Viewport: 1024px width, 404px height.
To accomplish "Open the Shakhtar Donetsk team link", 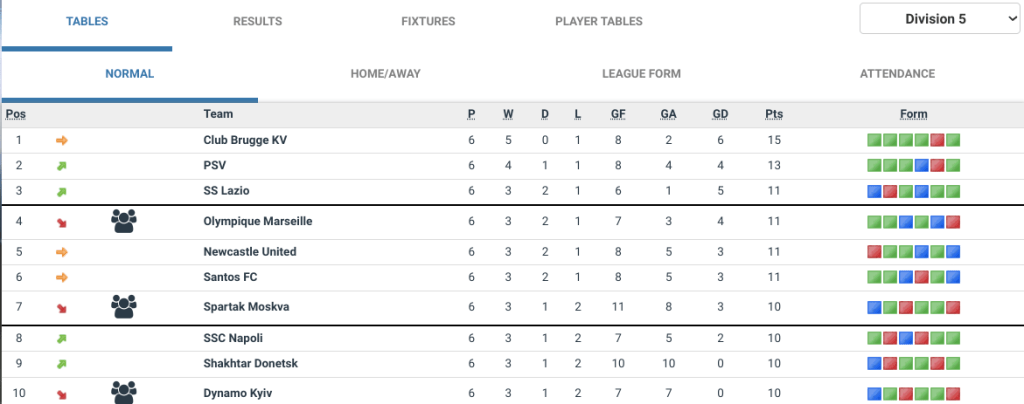I will pos(250,364).
